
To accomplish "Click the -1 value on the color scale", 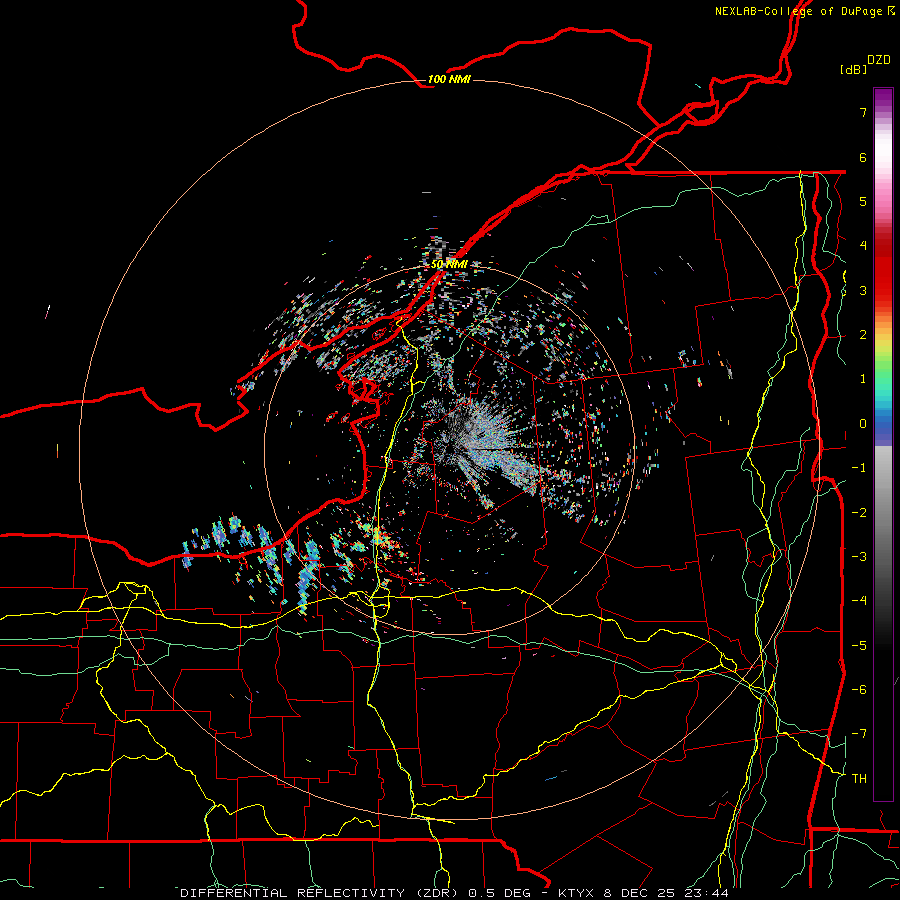I will (x=859, y=468).
